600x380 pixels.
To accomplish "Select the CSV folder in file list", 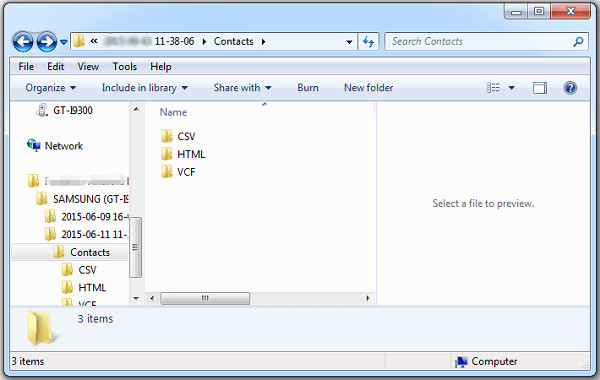I will pos(178,136).
